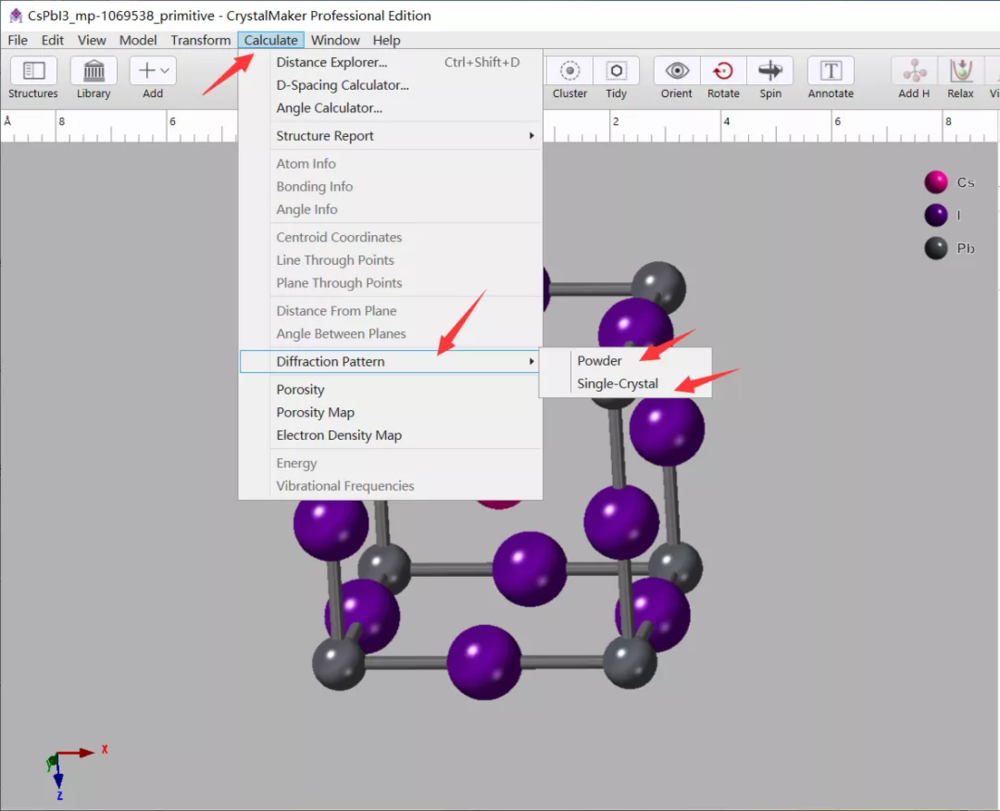
Task: Choose Electron Density Map menu item
Action: pos(390,435)
